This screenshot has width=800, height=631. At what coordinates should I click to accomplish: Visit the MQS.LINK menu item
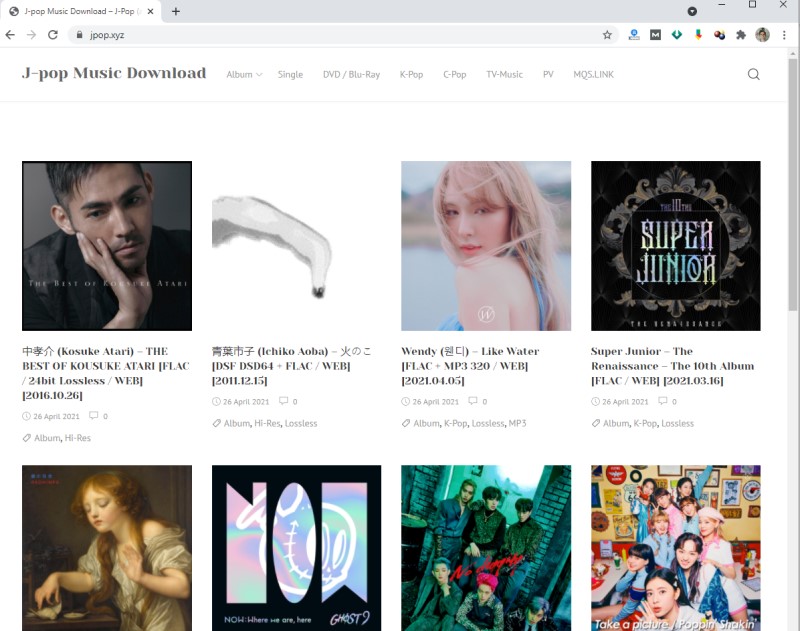click(x=593, y=74)
